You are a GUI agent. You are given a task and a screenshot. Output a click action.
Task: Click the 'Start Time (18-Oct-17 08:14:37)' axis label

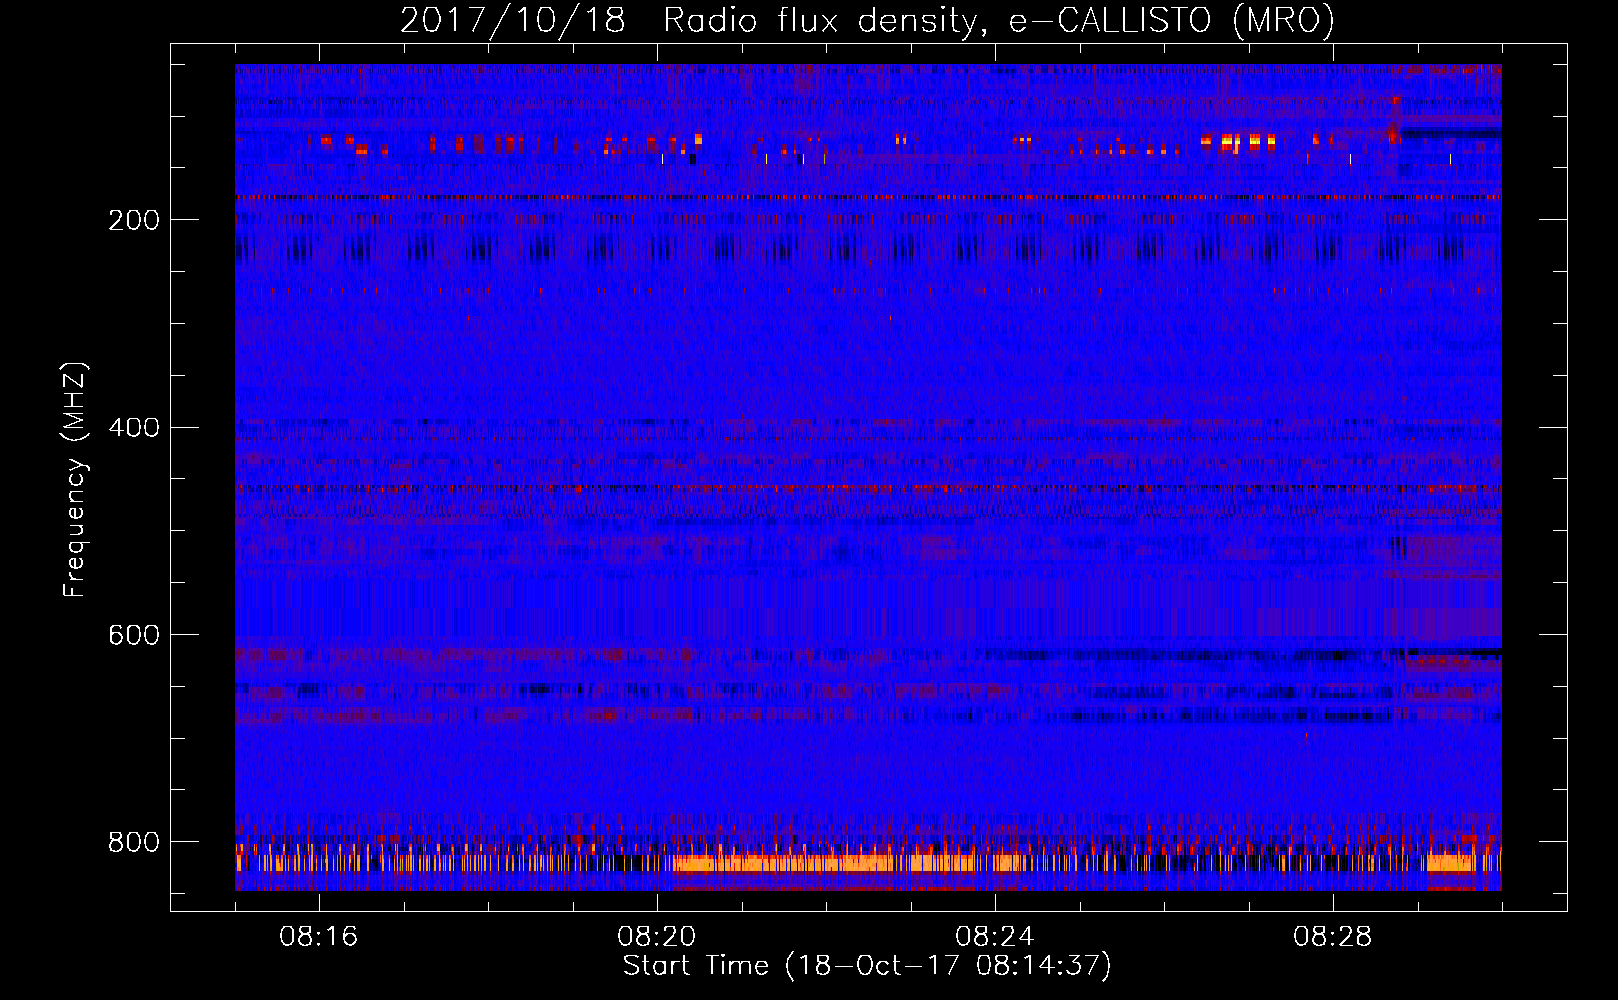[867, 966]
